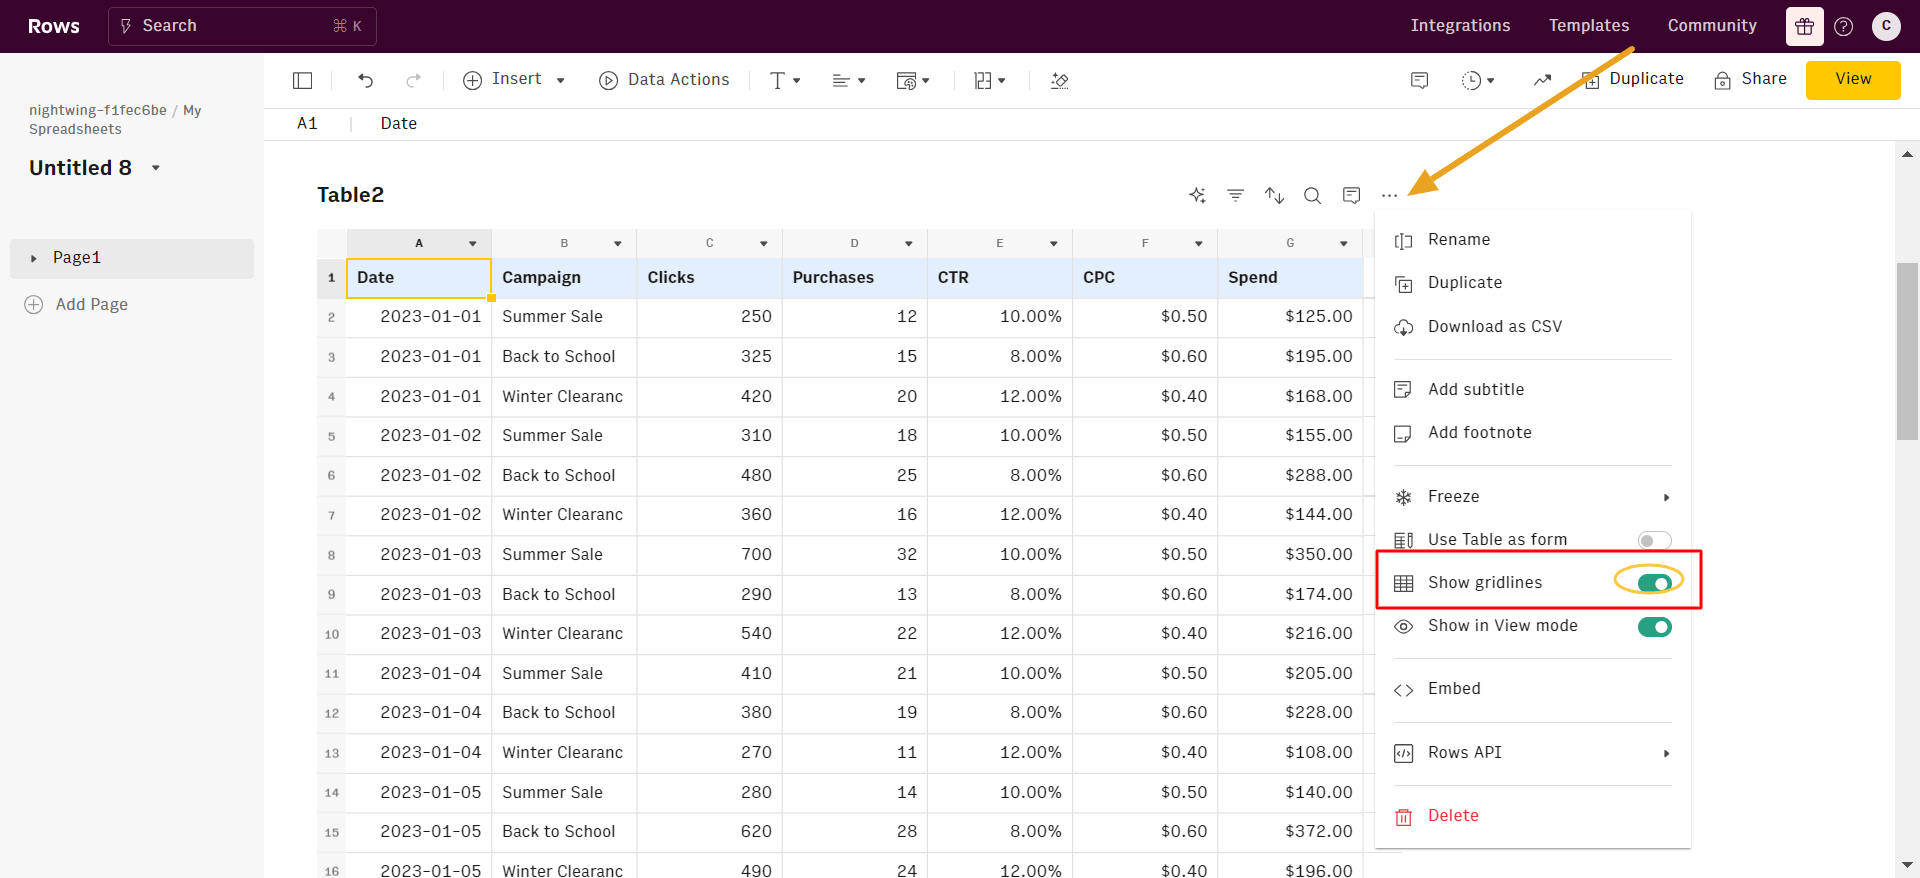The width and height of the screenshot is (1920, 878).
Task: Choose Add subtitle
Action: click(x=1533, y=390)
